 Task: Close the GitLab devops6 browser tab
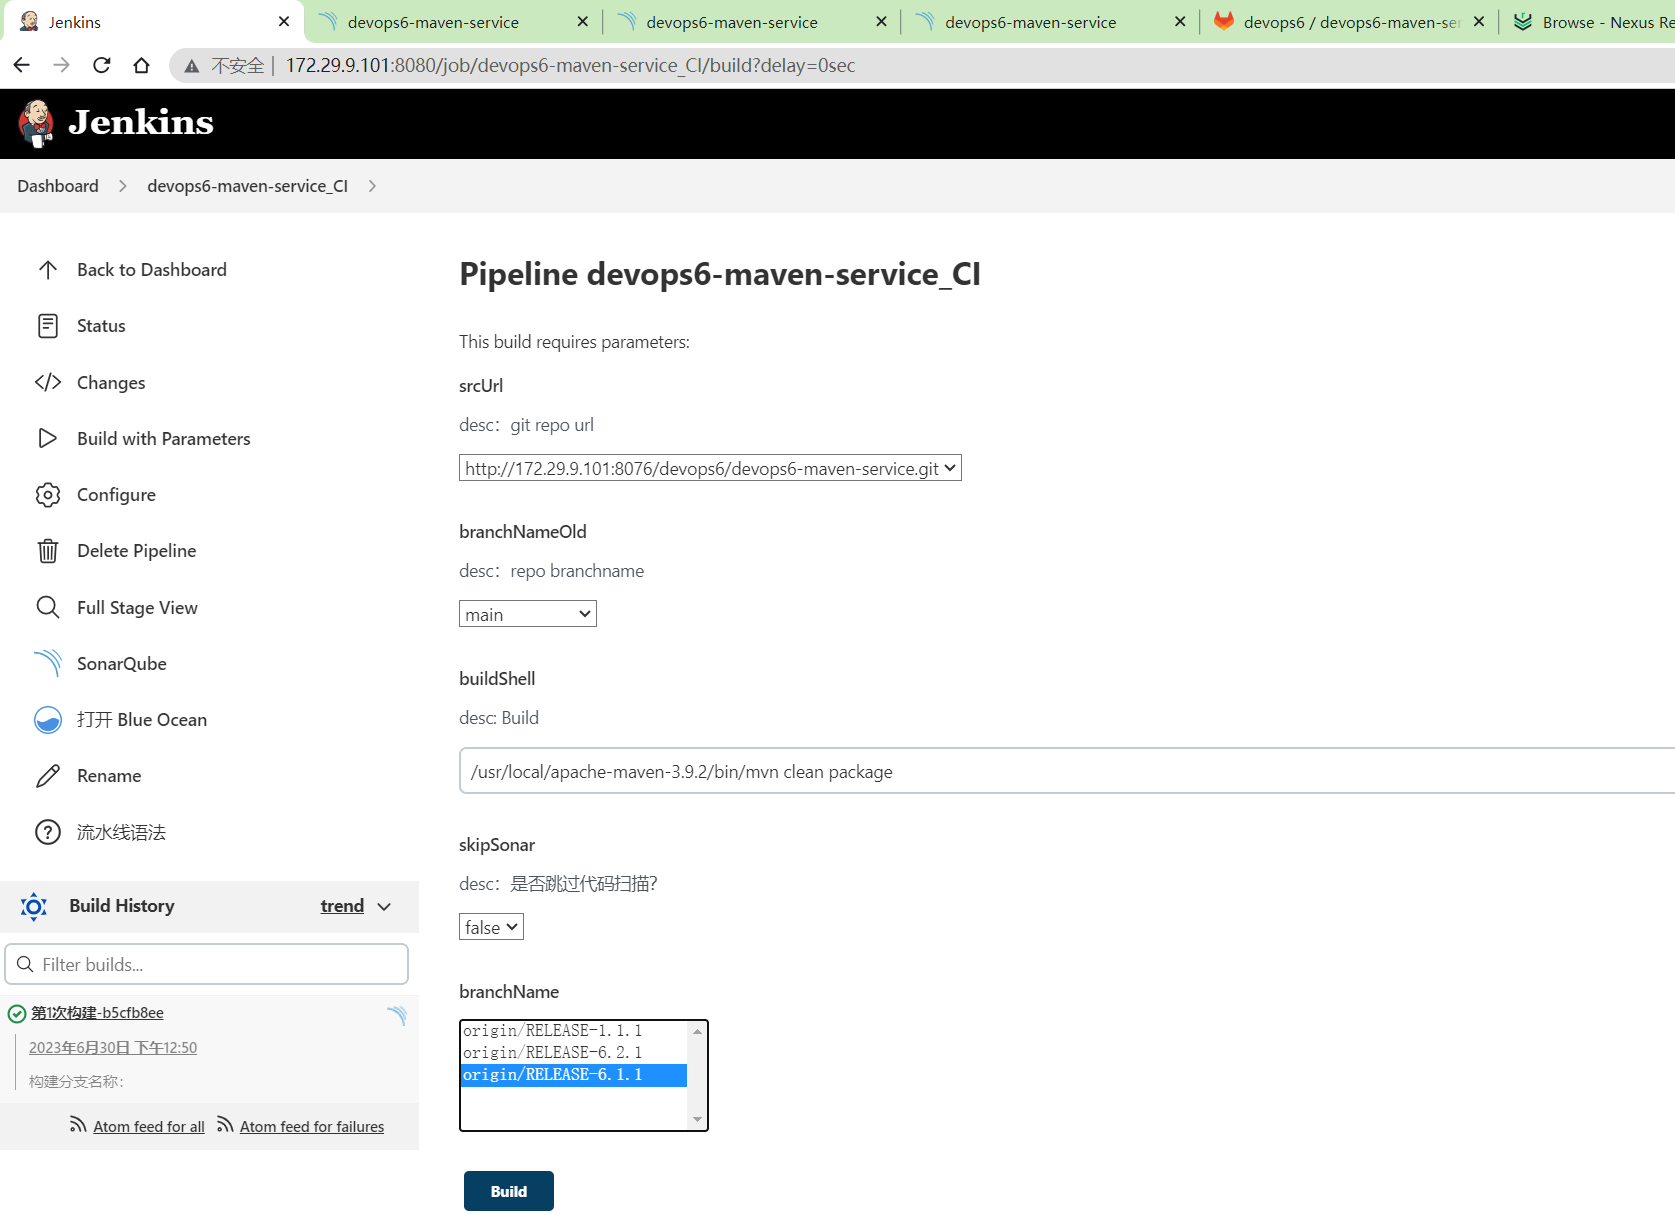tap(1479, 21)
